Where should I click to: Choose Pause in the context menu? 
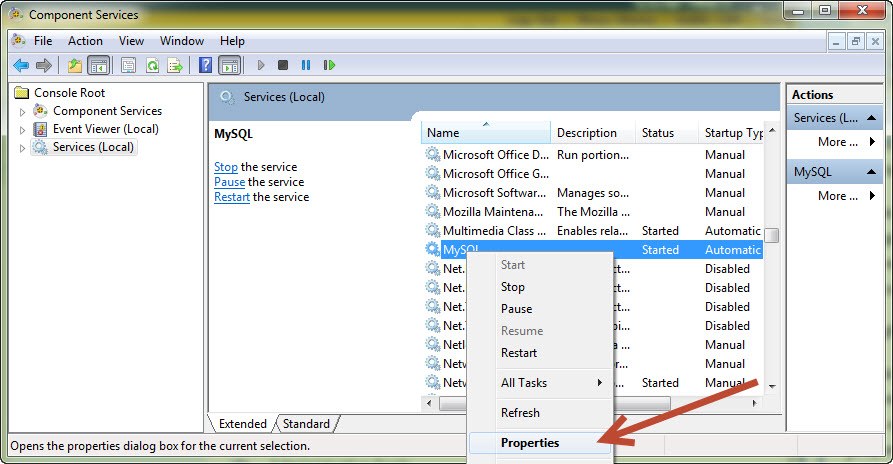(x=540, y=309)
